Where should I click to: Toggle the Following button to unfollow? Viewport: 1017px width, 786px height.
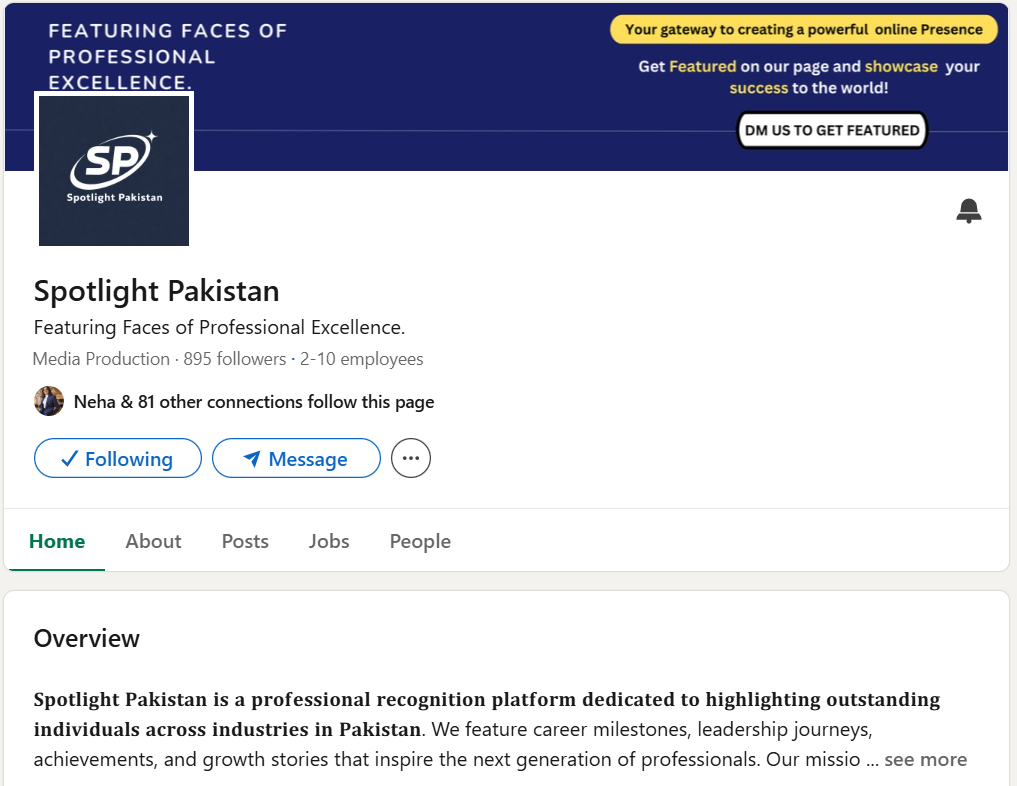tap(117, 458)
